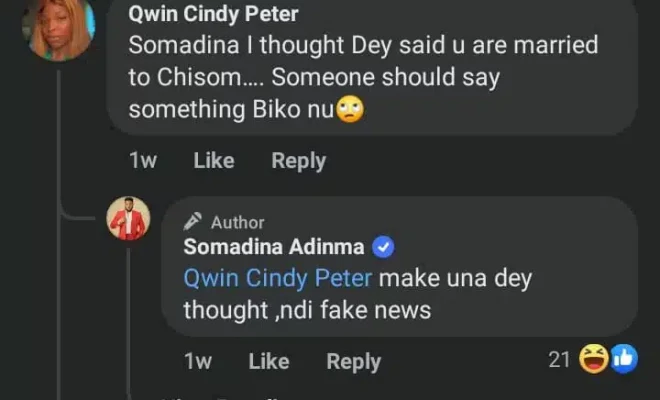Open Somadina Adinma's profile name link
The width and height of the screenshot is (660, 400).
[260, 248]
